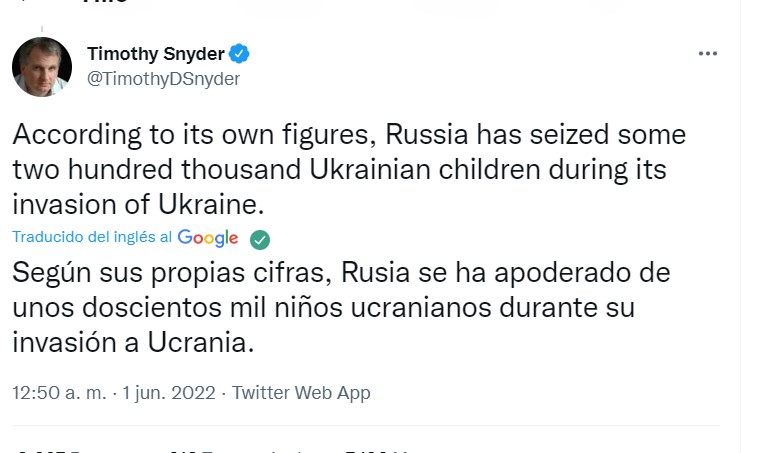Click the display name Timothy Snyder
Image resolution: width=768 pixels, height=453 pixels.
pyautogui.click(x=156, y=53)
